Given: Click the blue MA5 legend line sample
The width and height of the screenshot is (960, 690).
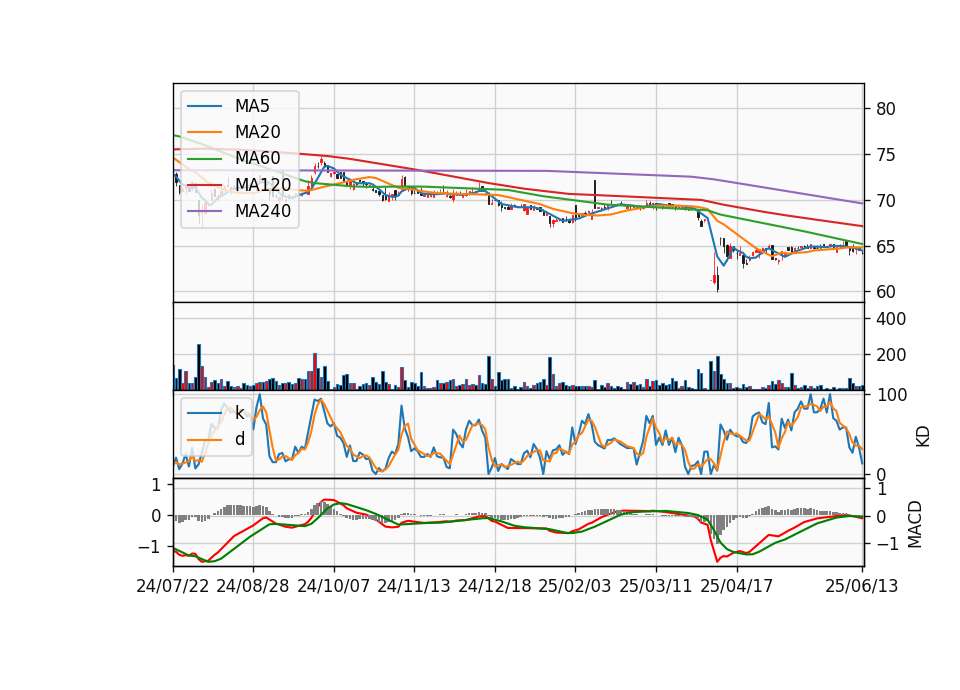Looking at the screenshot, I should (204, 107).
